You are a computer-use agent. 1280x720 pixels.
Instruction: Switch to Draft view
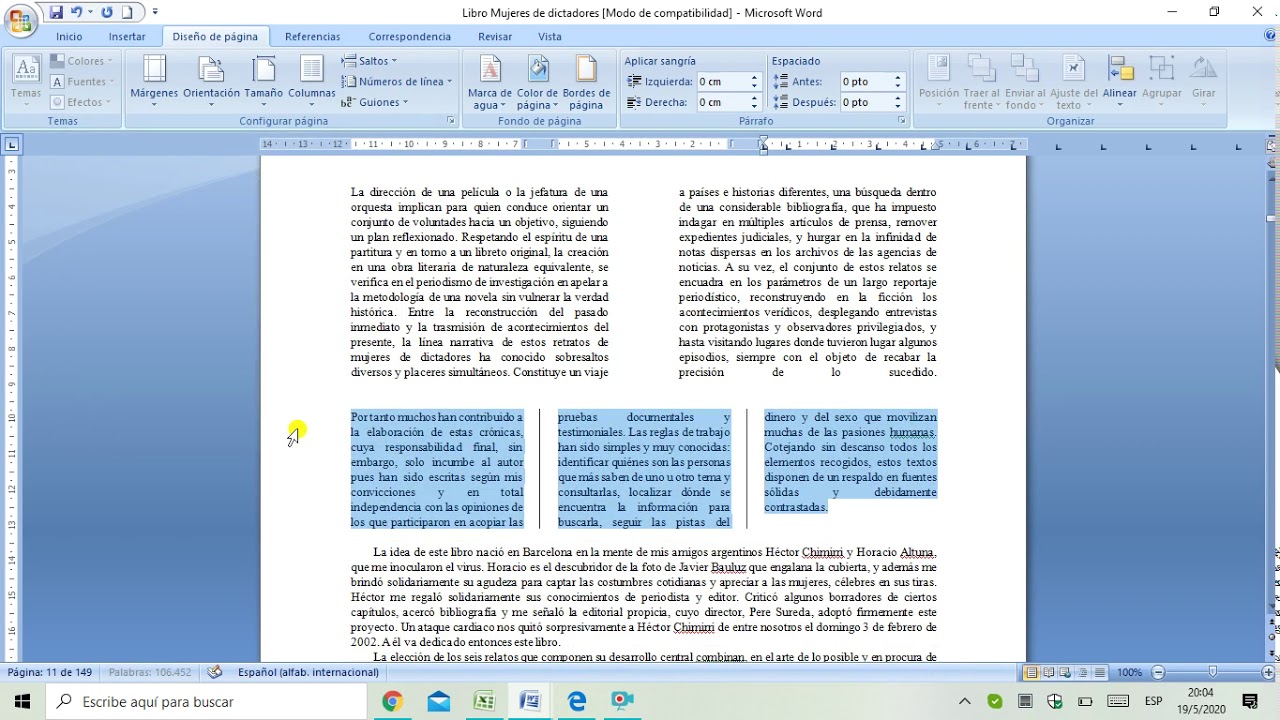click(1100, 673)
